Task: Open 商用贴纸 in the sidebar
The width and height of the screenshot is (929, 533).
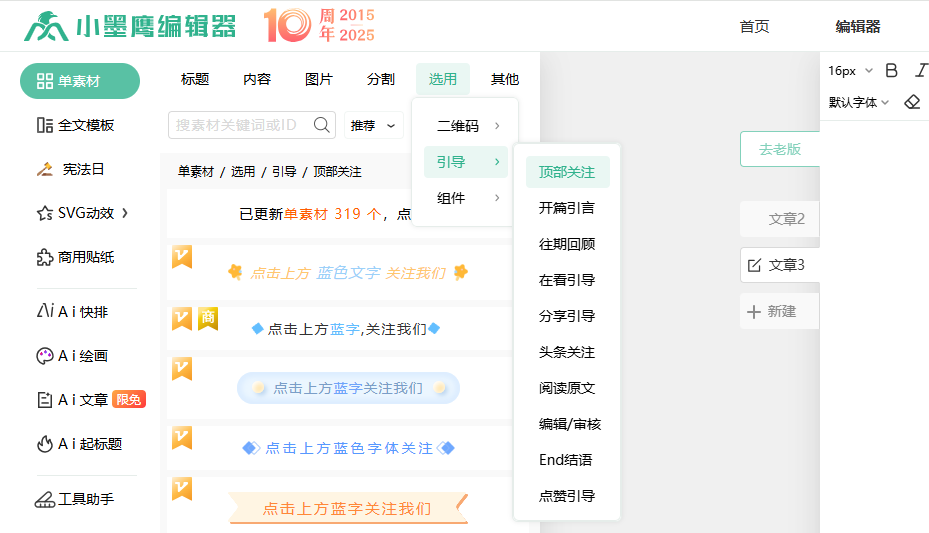Action: (75, 257)
